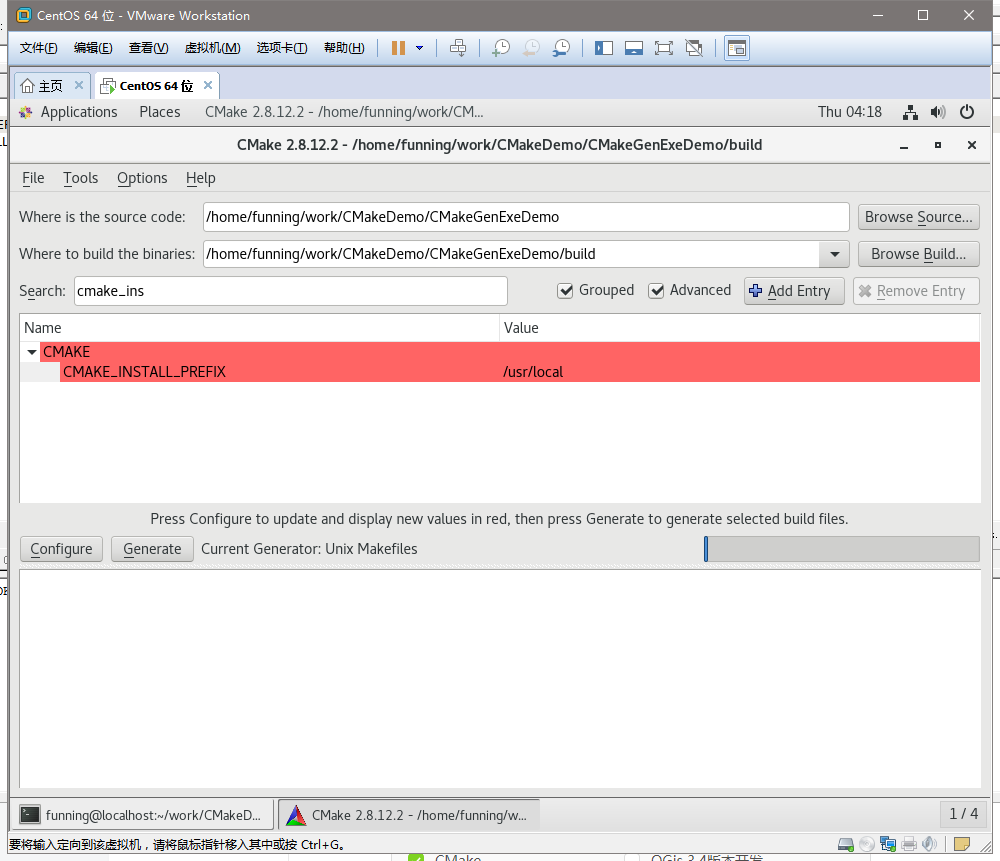The height and width of the screenshot is (861, 1000).
Task: Open the build directory dropdown
Action: point(834,254)
